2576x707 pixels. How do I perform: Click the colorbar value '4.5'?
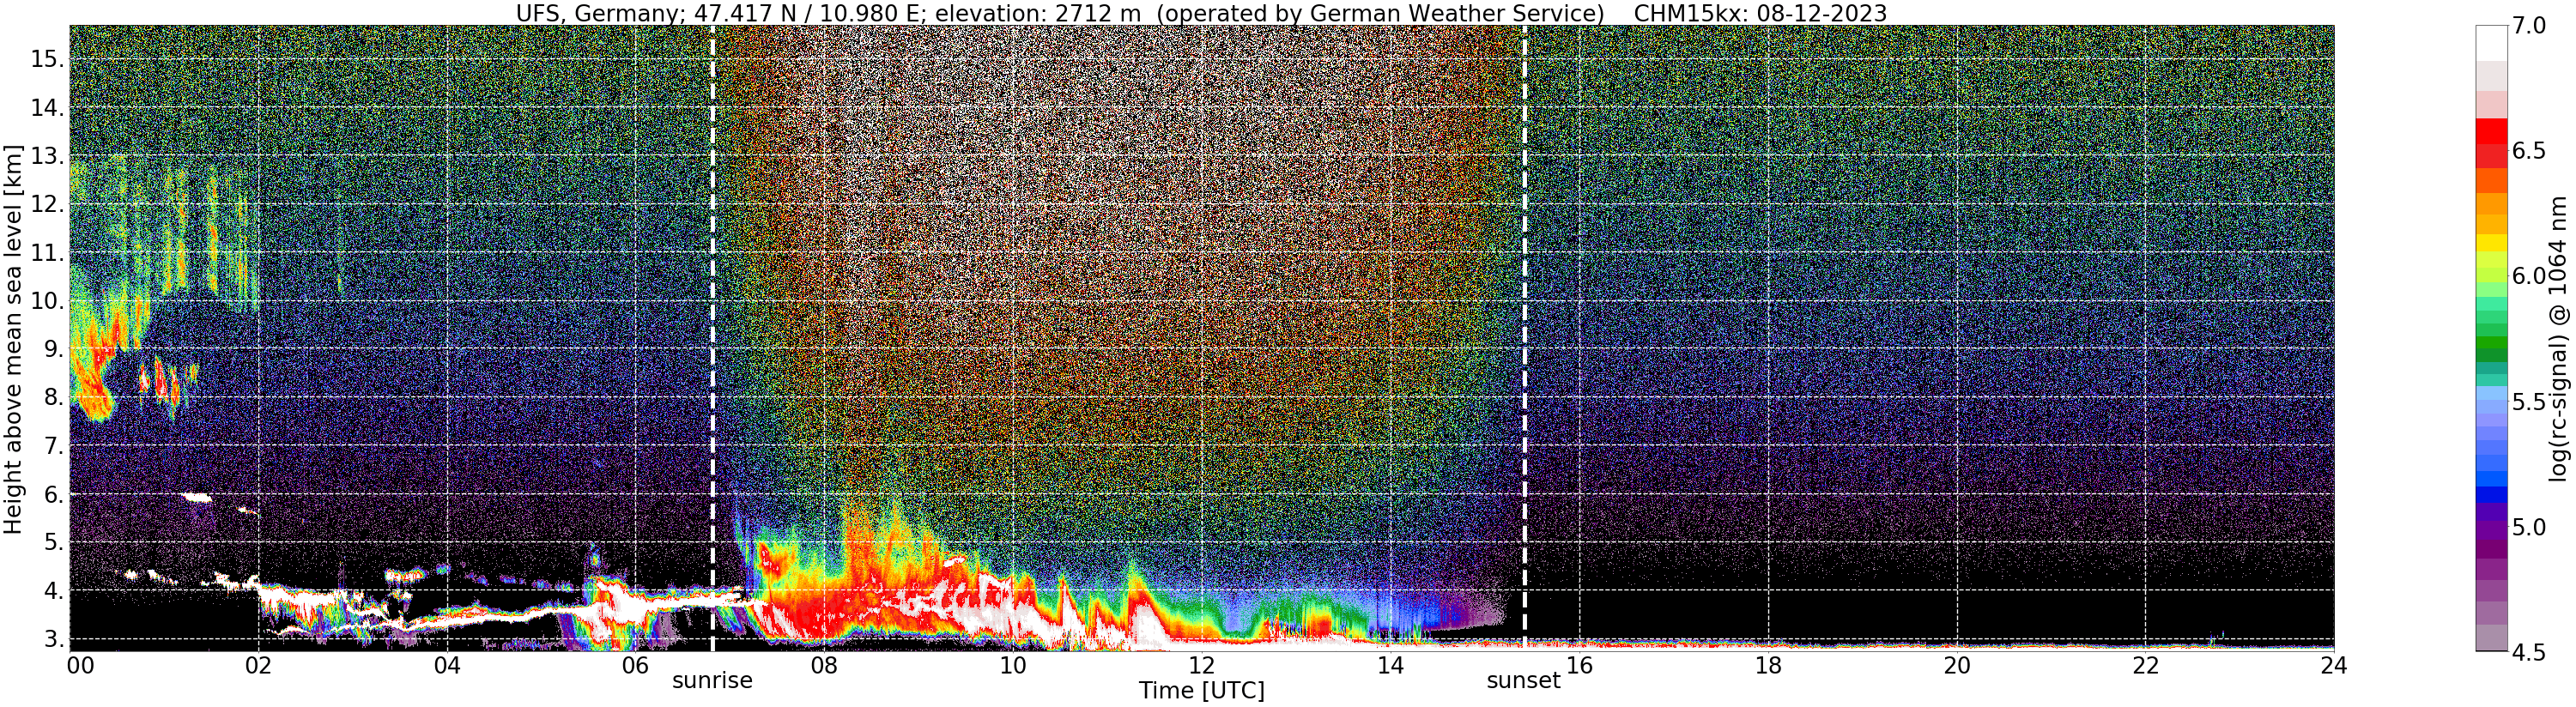(x=2529, y=652)
